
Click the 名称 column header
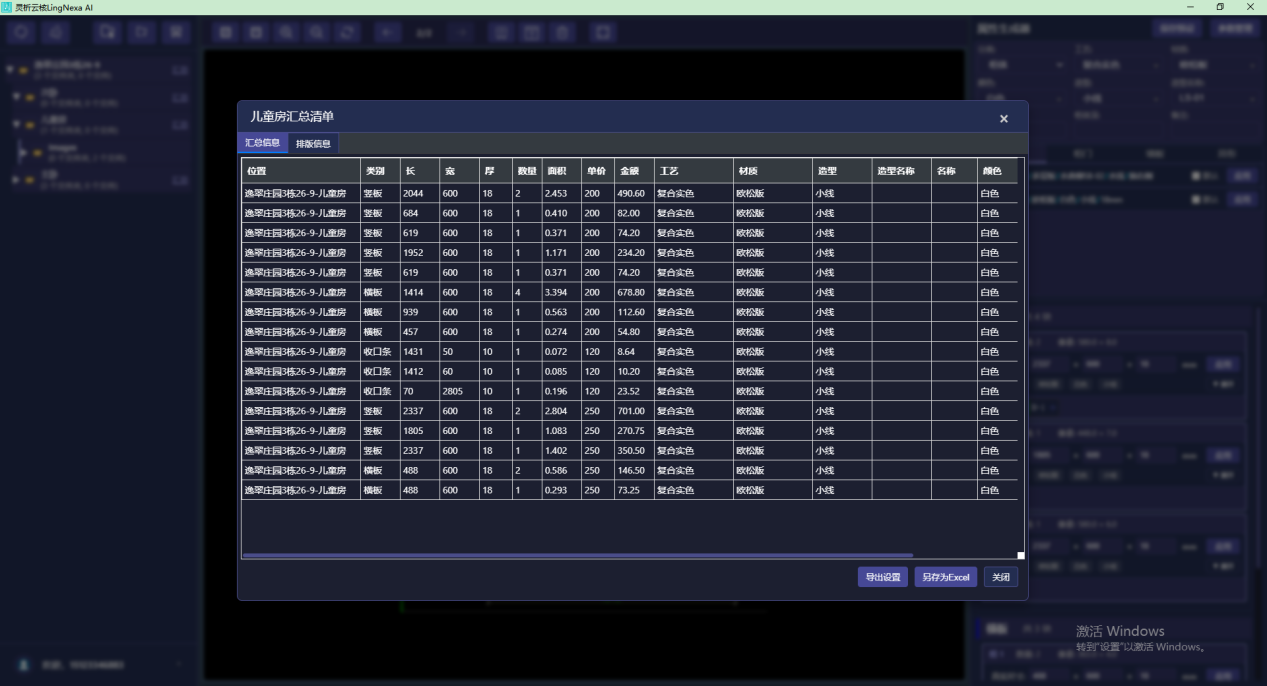coord(954,171)
